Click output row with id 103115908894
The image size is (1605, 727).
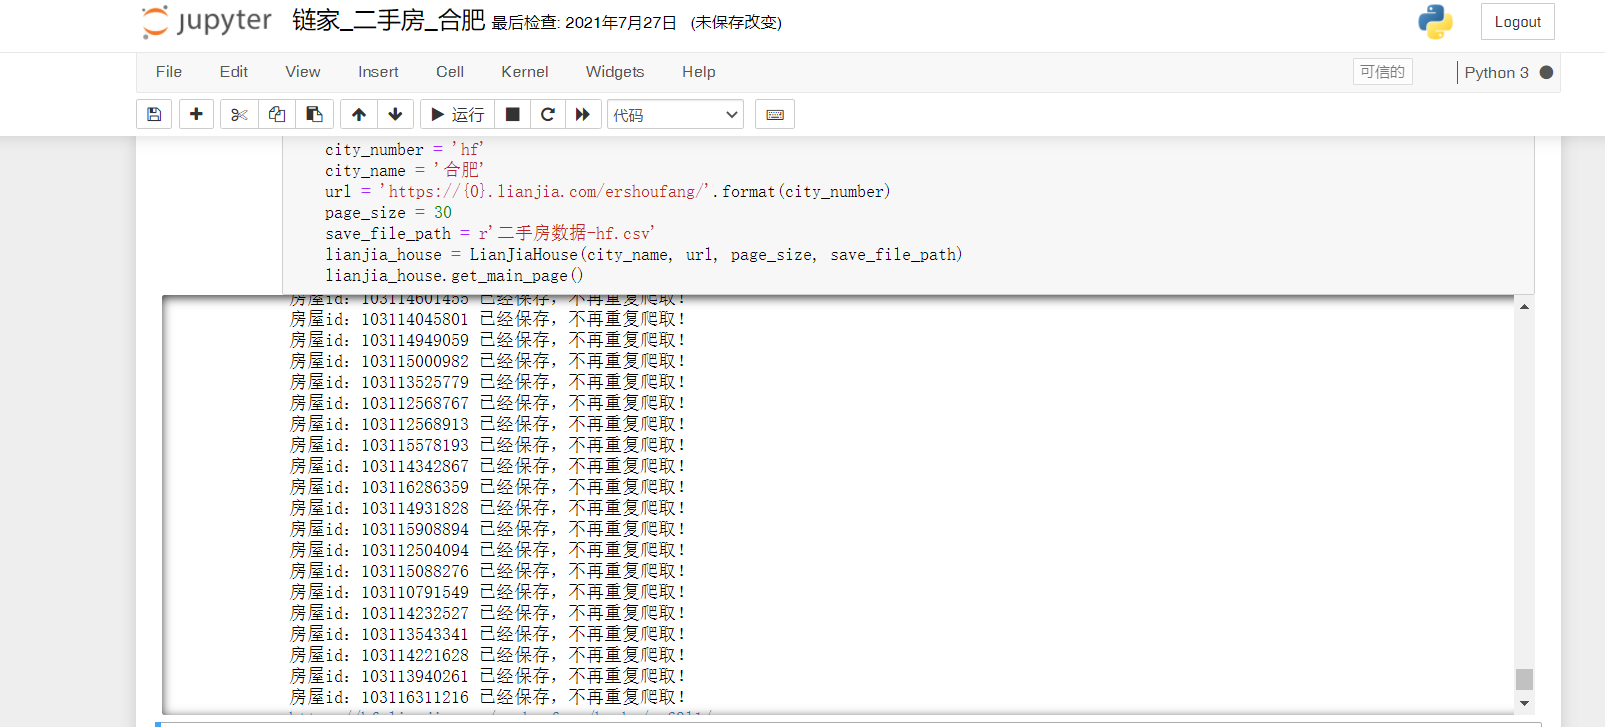click(488, 529)
